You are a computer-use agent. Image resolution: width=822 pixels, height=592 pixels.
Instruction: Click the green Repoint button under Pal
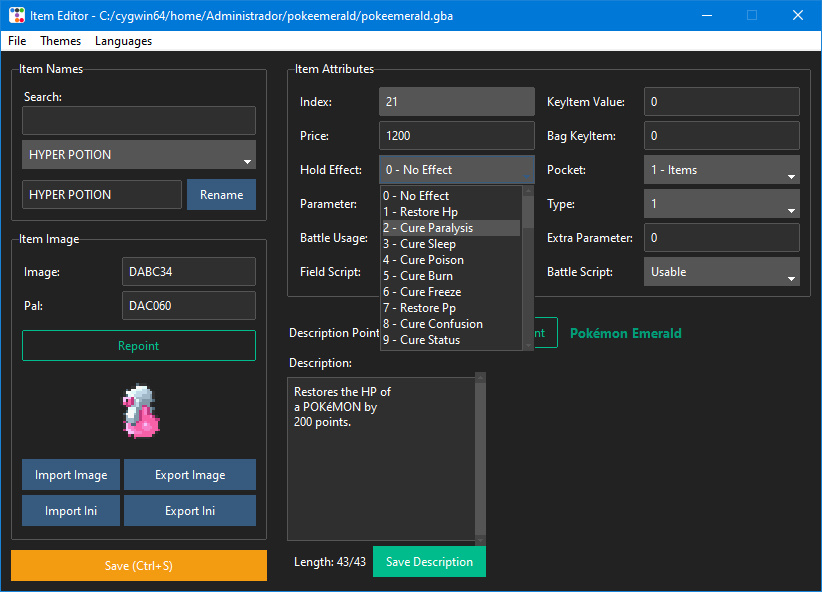click(139, 346)
